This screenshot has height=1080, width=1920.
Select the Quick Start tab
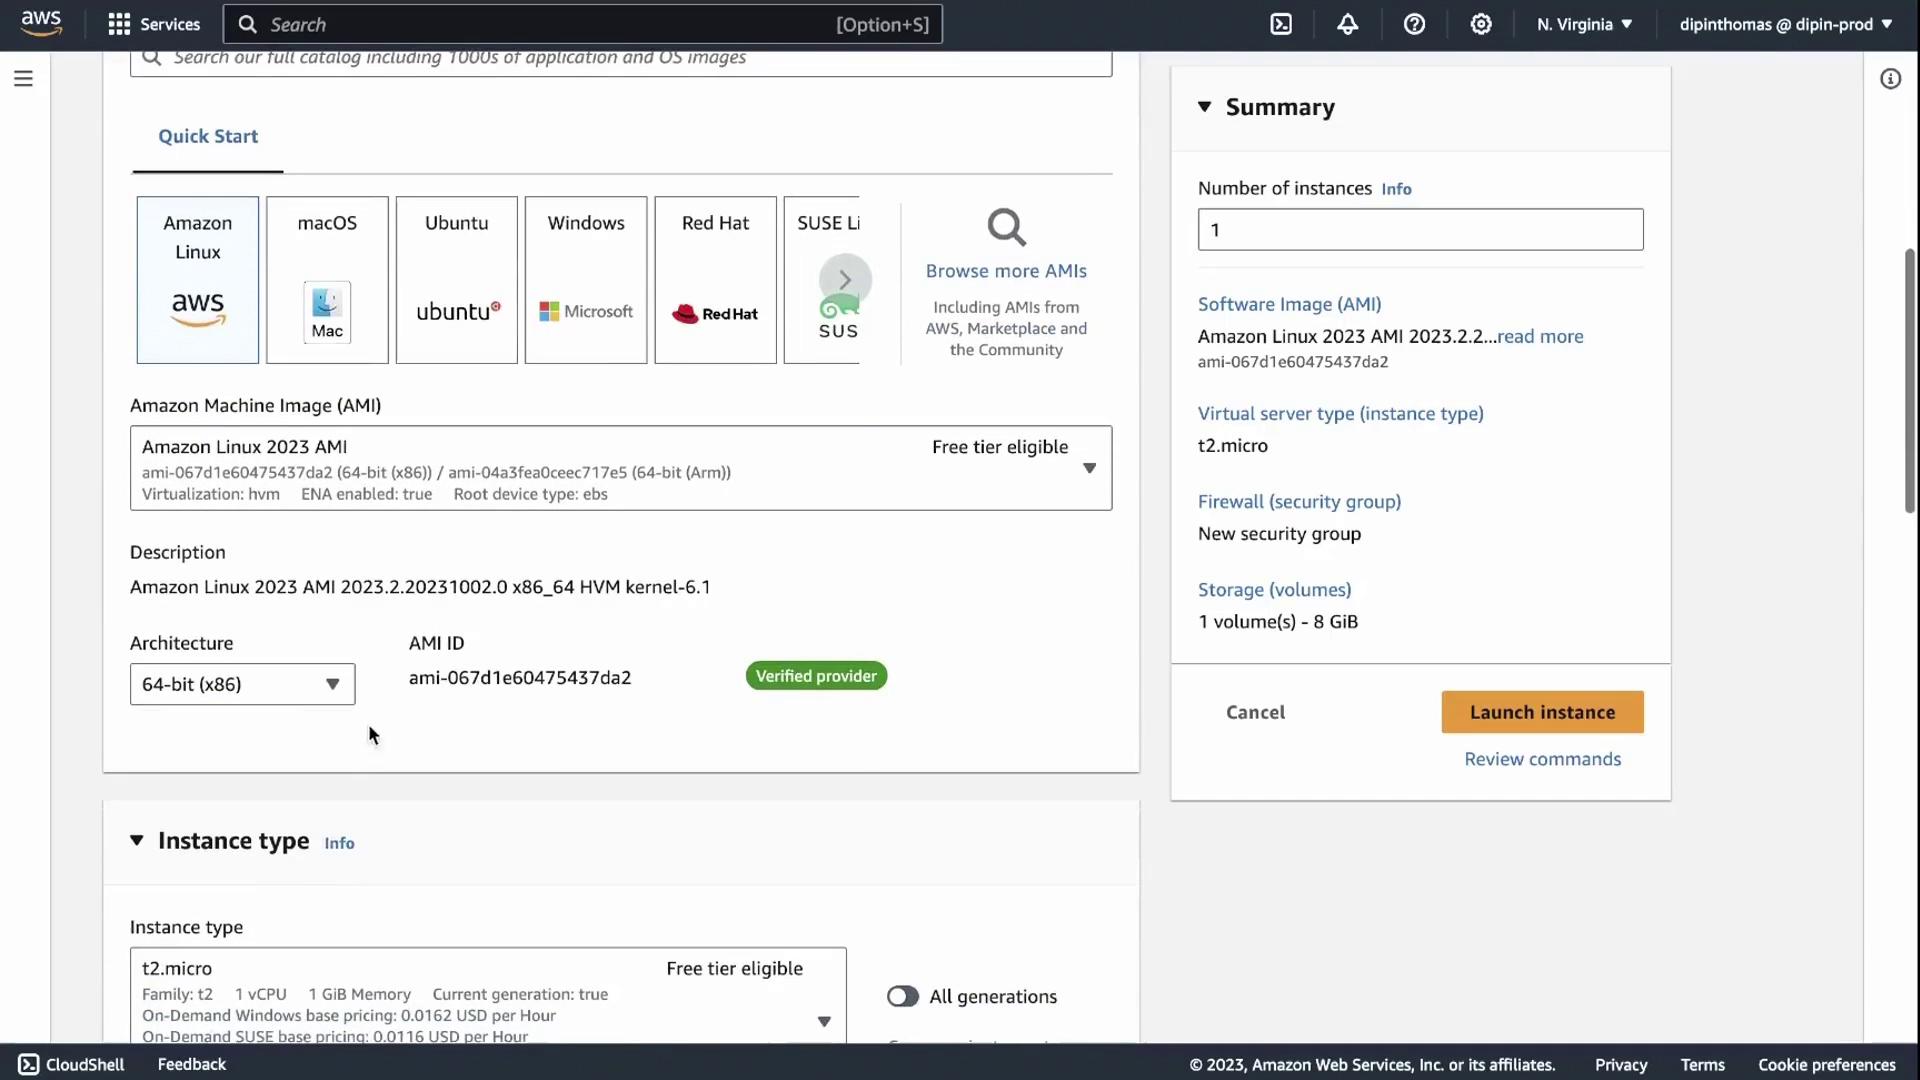click(x=208, y=136)
